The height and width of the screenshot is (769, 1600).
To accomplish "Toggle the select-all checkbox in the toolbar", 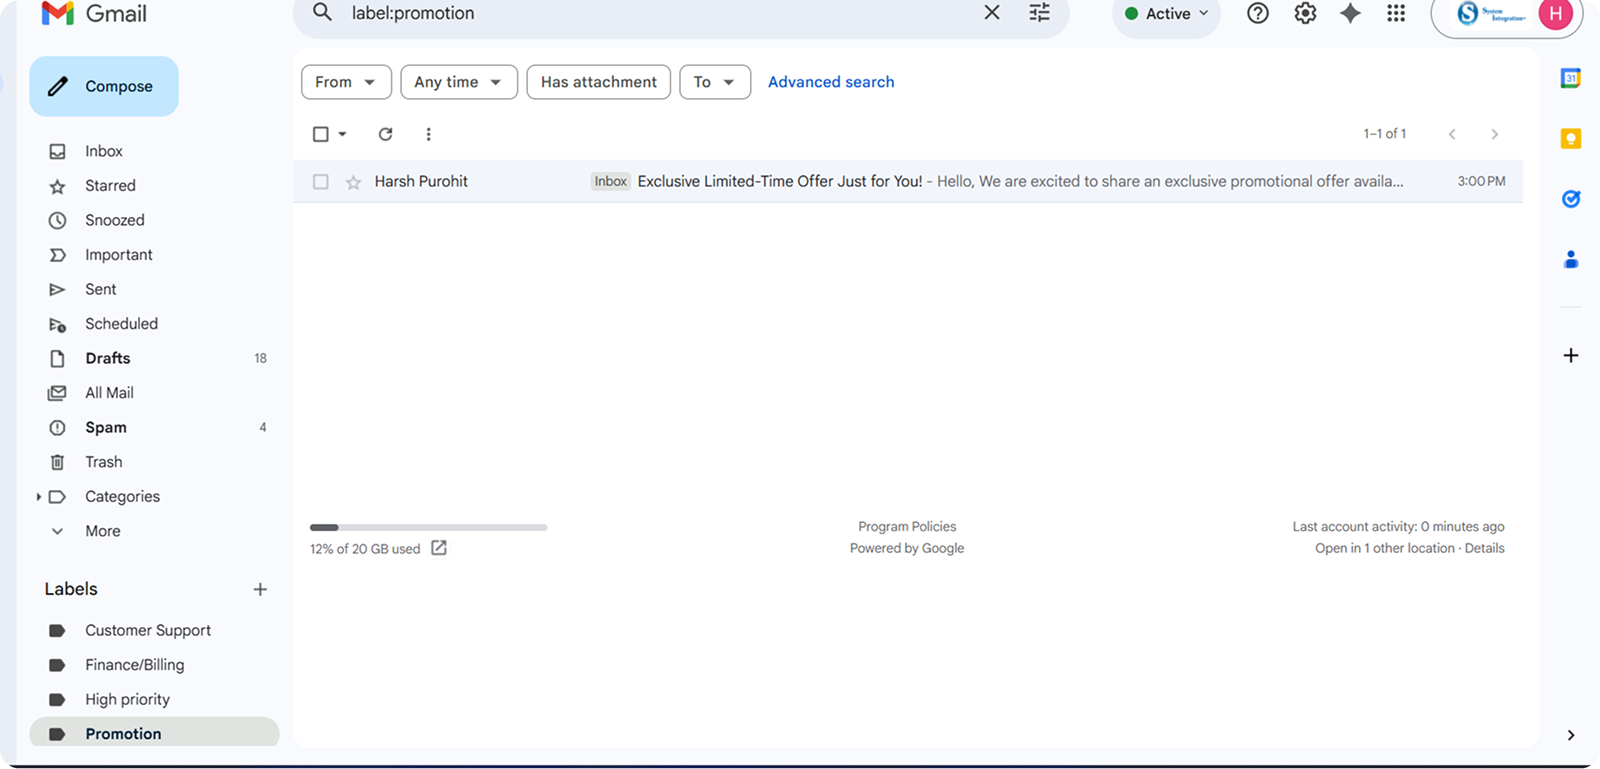I will [x=321, y=134].
